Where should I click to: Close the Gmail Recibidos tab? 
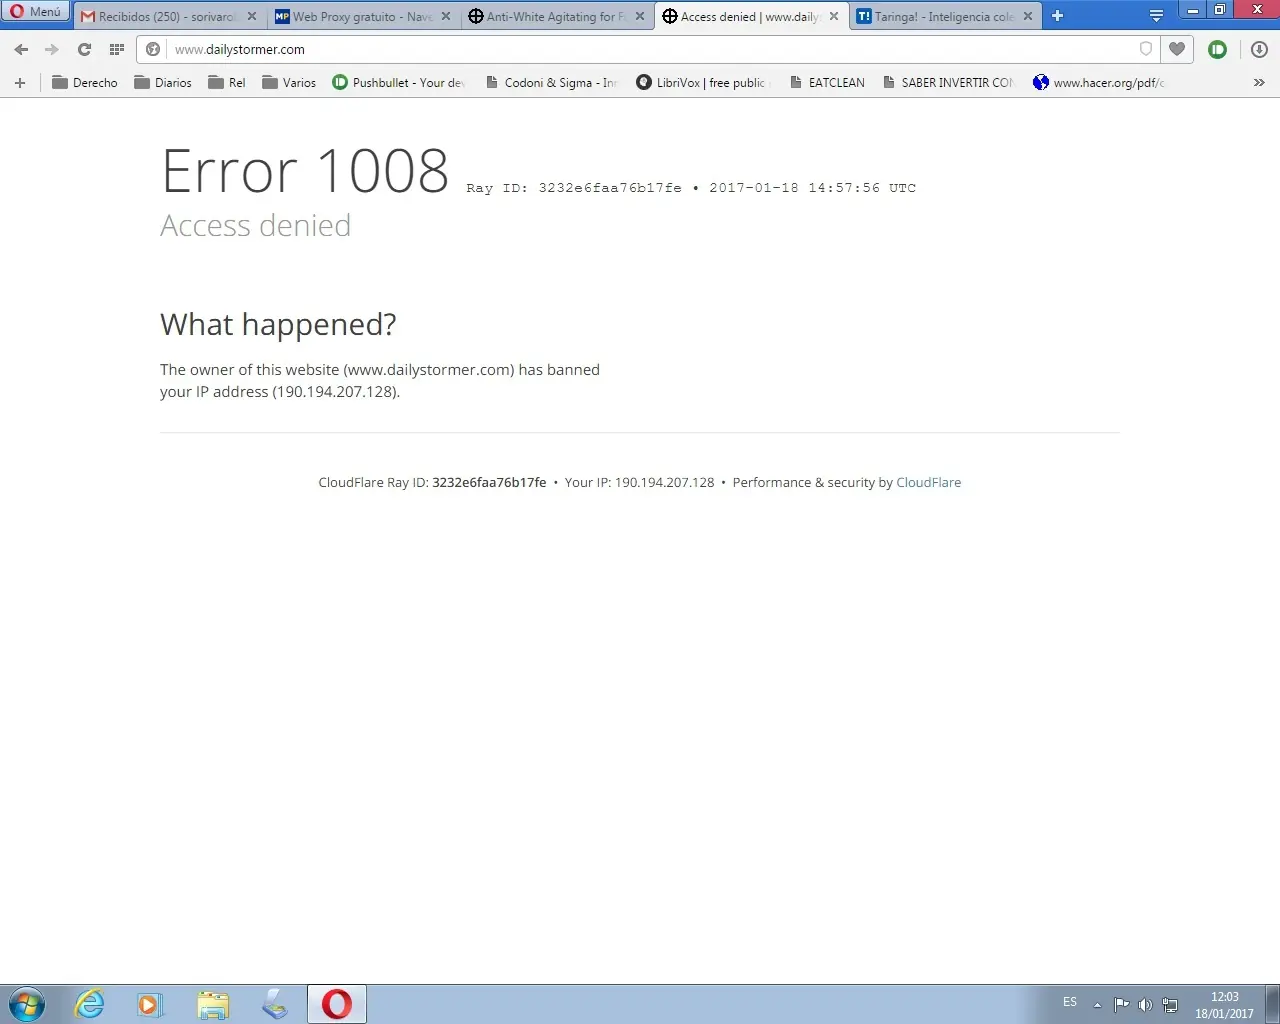coord(252,17)
